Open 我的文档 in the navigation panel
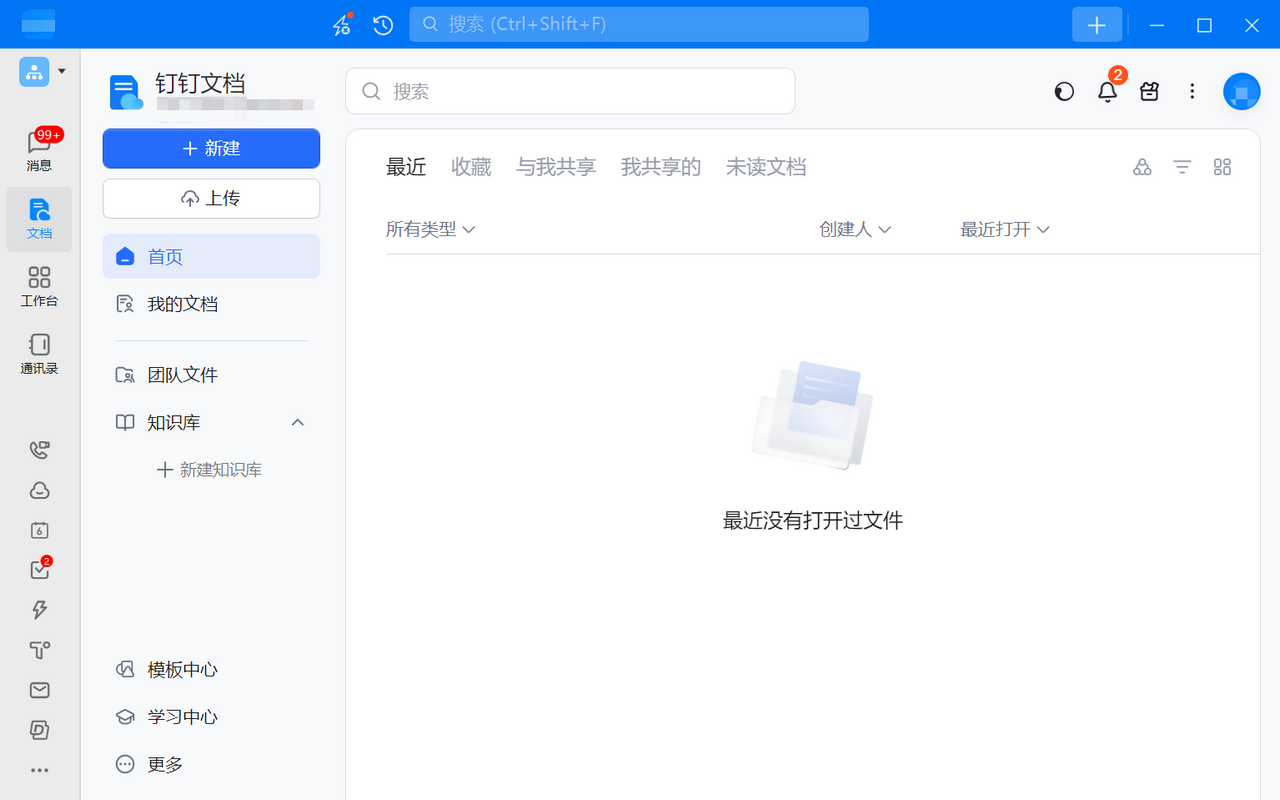Screen dimensions: 1280x800 click(182, 304)
